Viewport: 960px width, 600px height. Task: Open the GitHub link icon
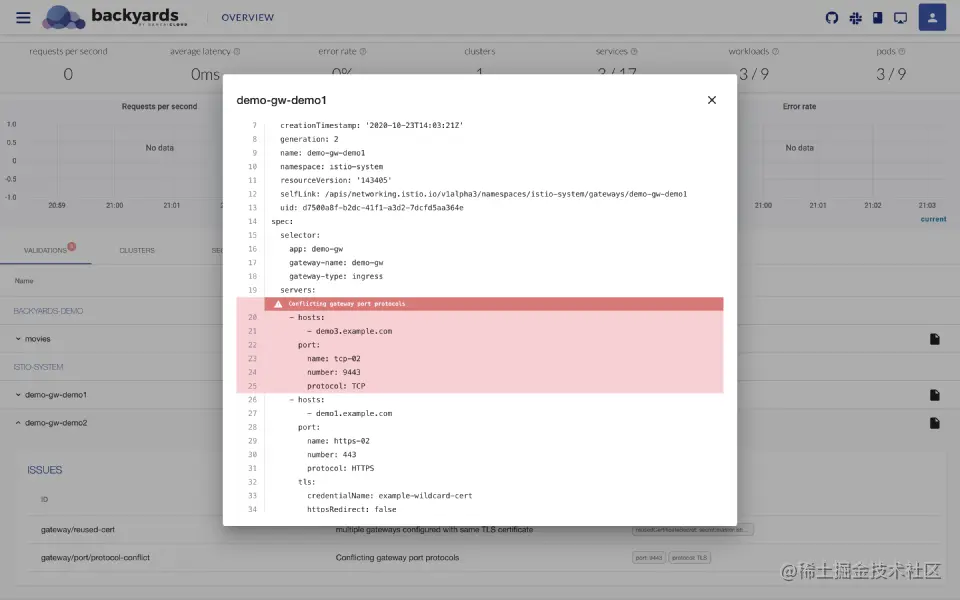coord(831,18)
